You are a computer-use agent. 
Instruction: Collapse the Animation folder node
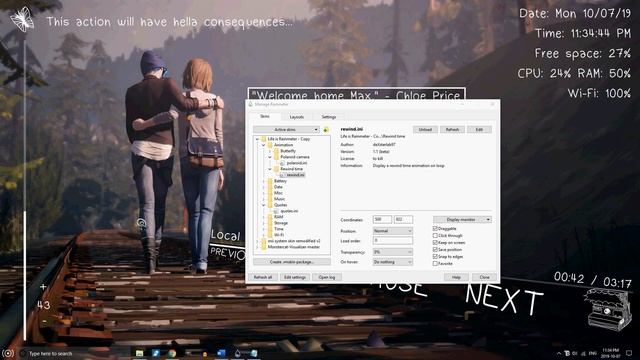click(264, 145)
